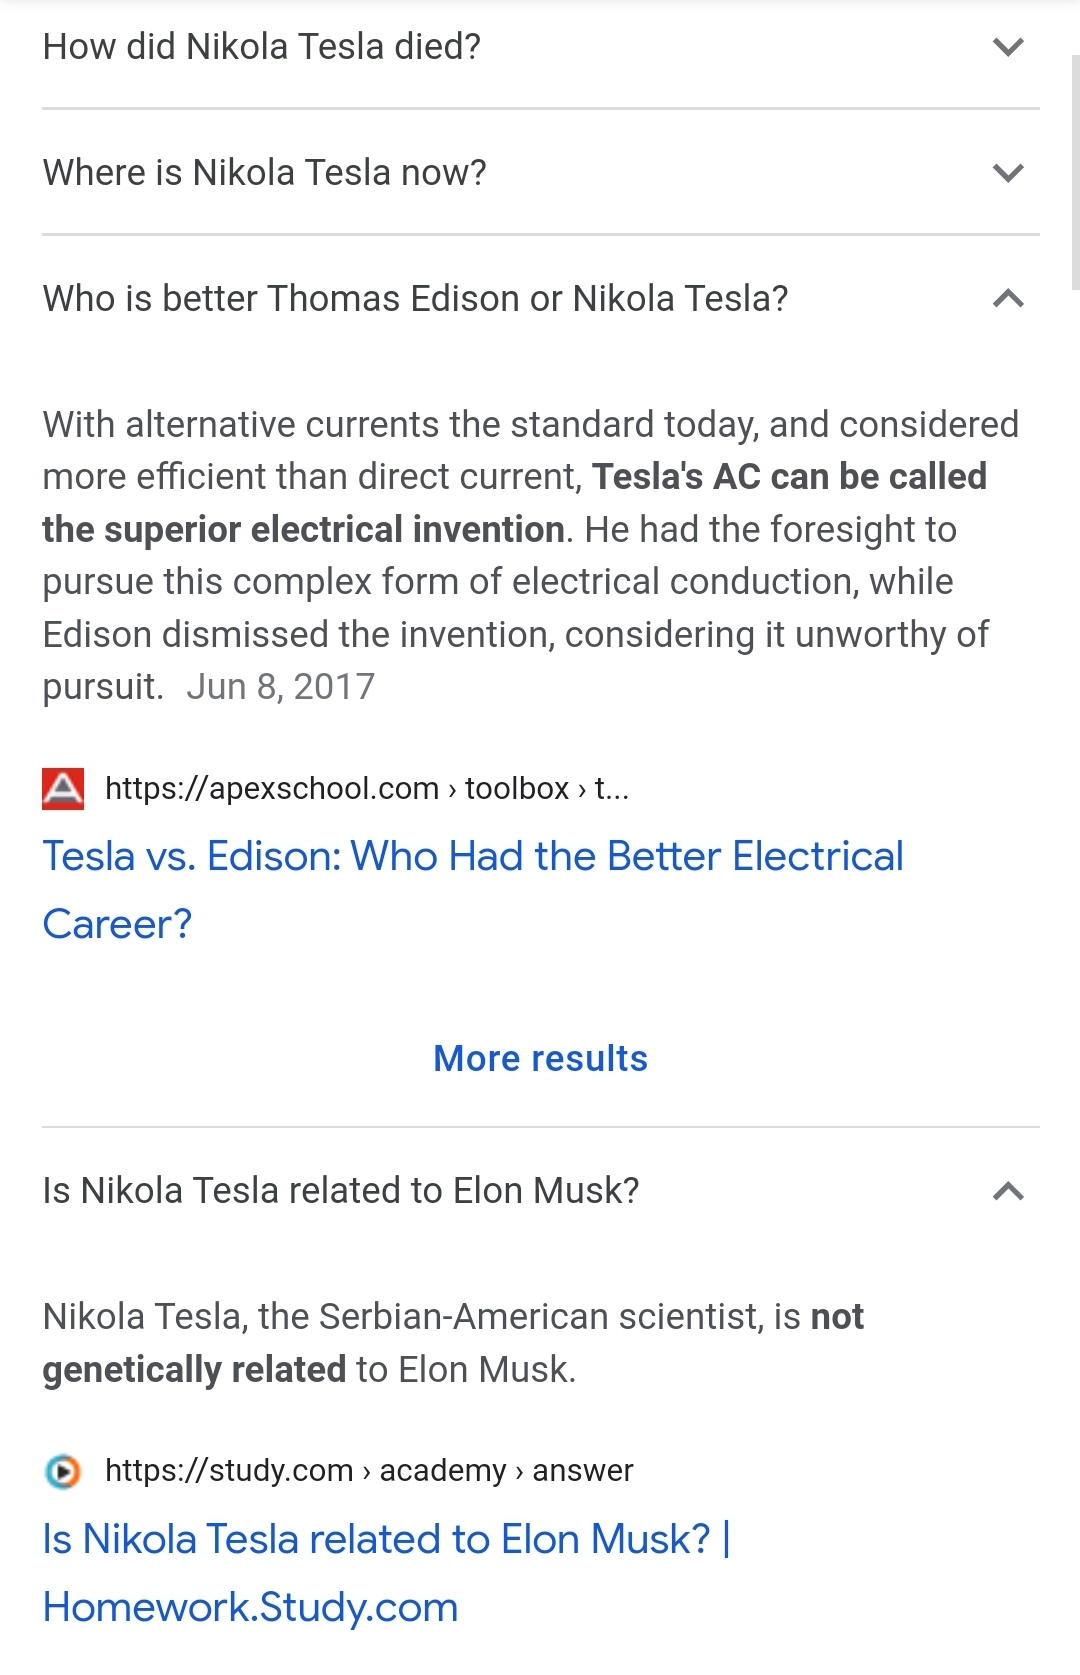Collapse chevron for Thomas Edison or Tesla question

(1008, 298)
